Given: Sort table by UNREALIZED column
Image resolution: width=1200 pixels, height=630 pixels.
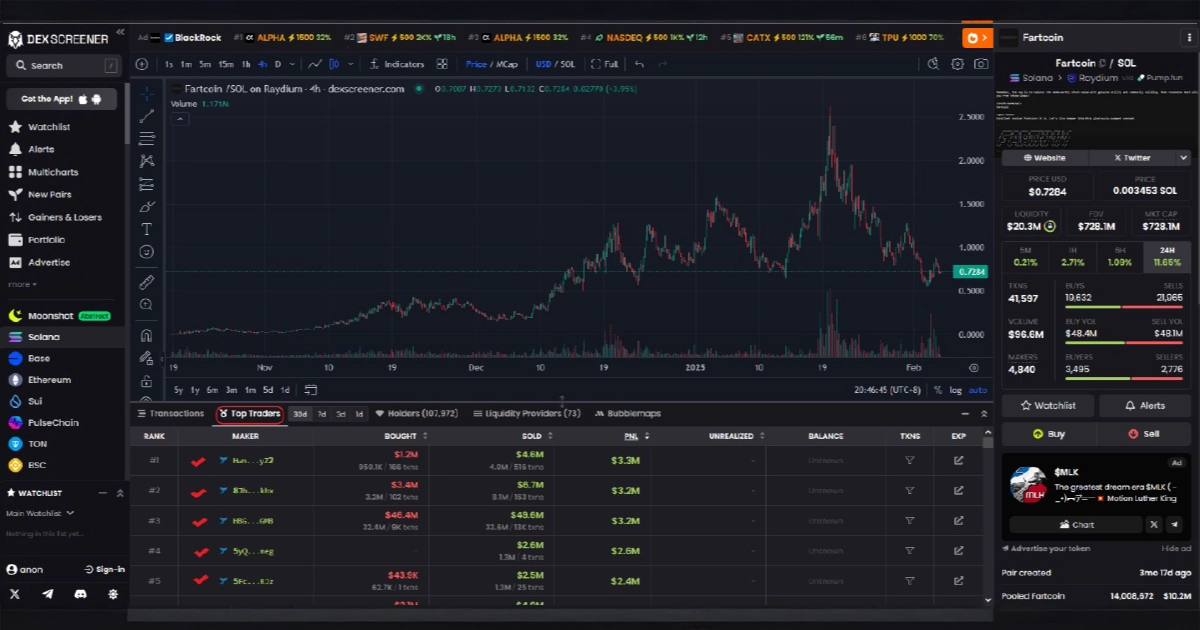Looking at the screenshot, I should pos(737,436).
